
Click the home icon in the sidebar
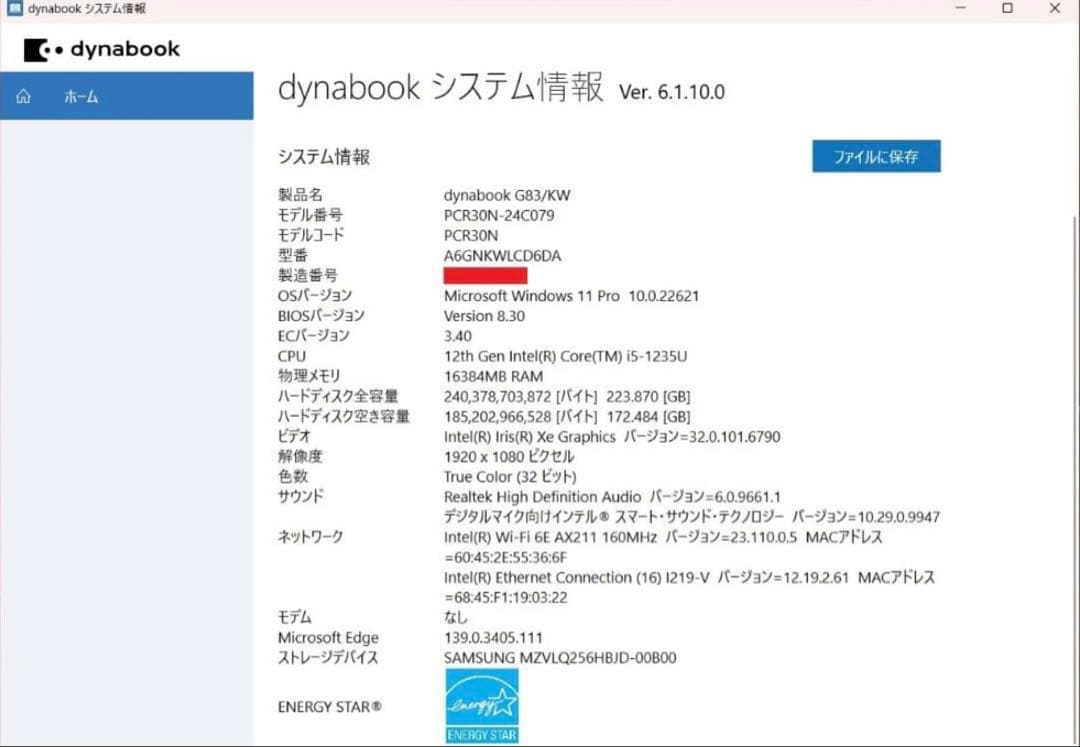coord(22,96)
